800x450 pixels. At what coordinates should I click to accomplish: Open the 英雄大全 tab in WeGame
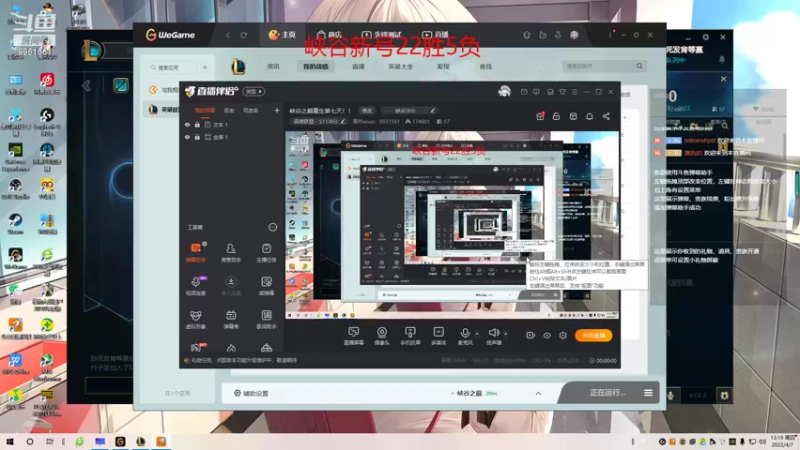(x=401, y=66)
